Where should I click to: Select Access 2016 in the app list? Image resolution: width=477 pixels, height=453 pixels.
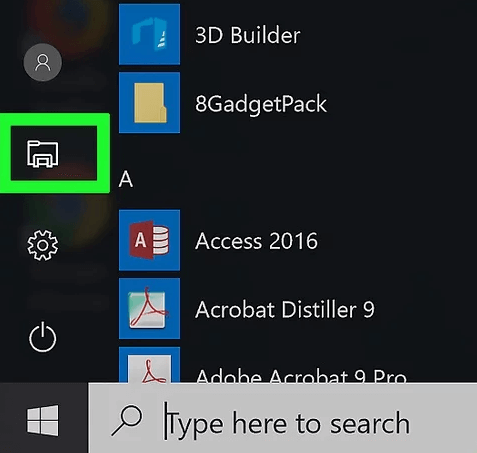tap(256, 241)
